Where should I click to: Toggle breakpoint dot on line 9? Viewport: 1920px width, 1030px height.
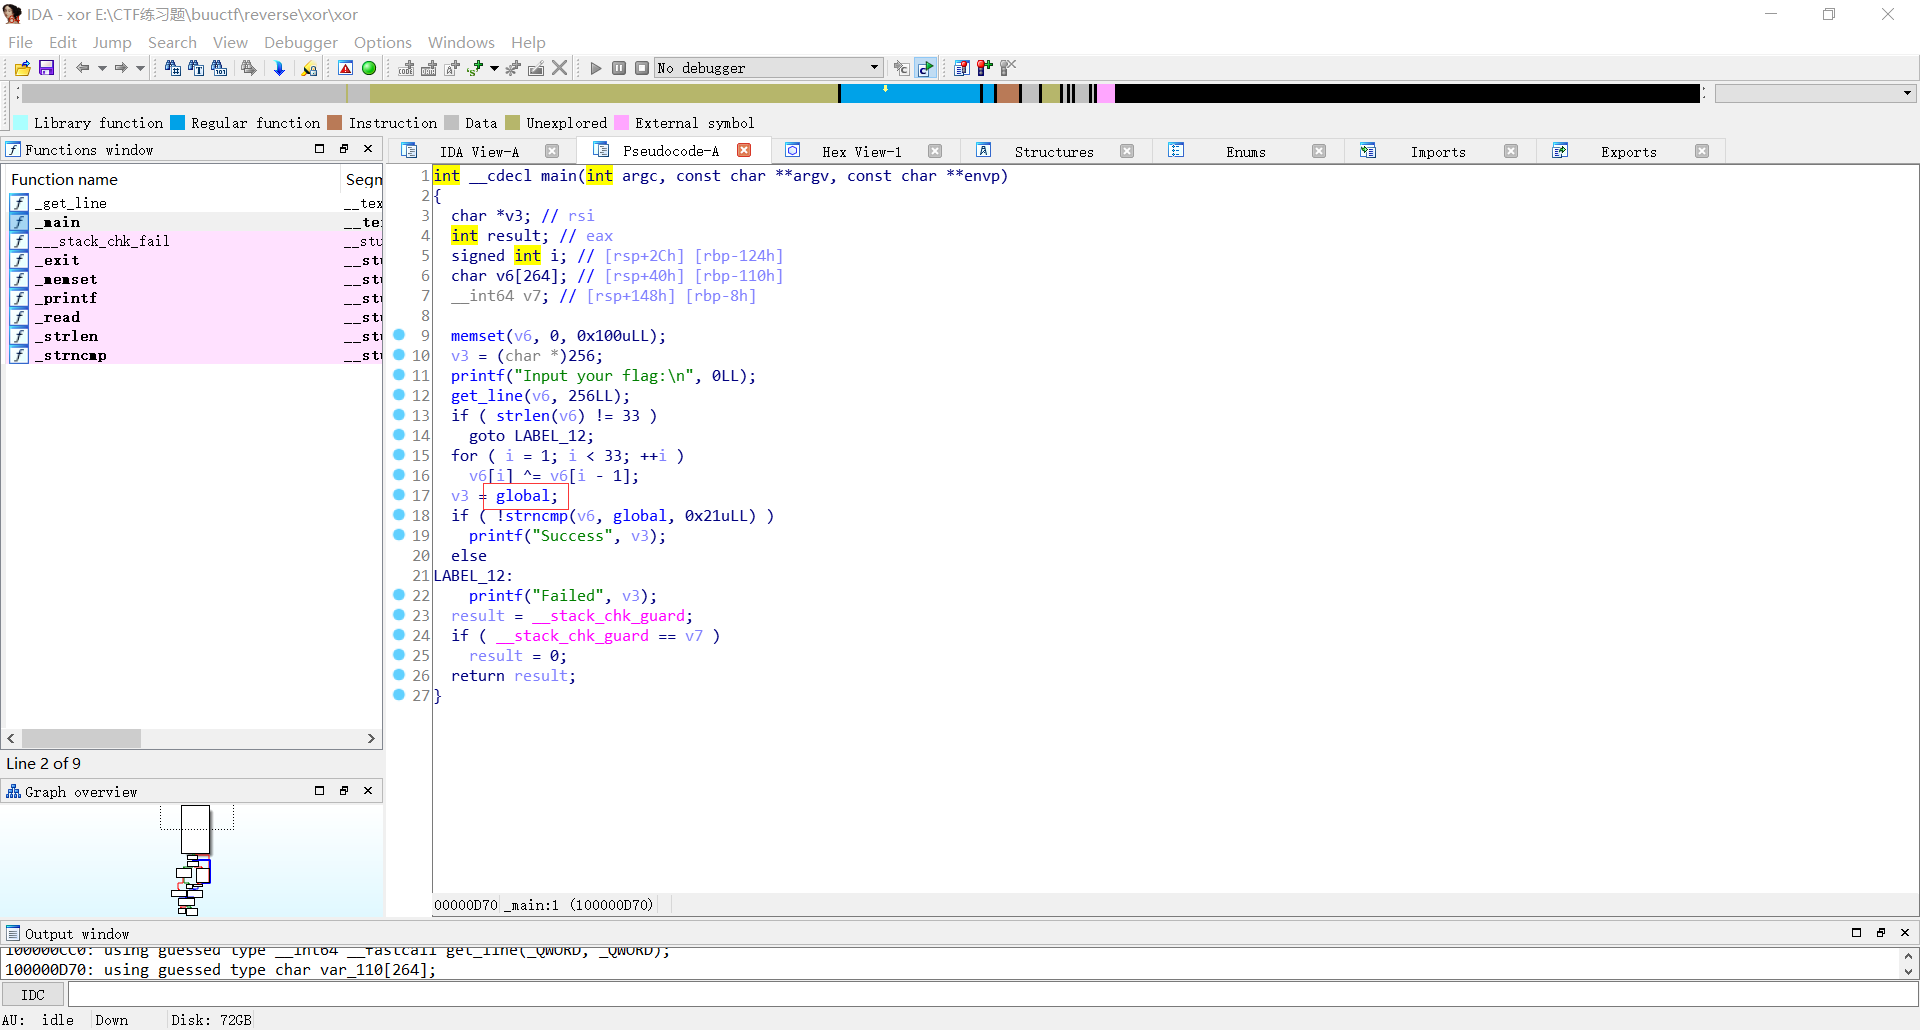pyautogui.click(x=399, y=335)
